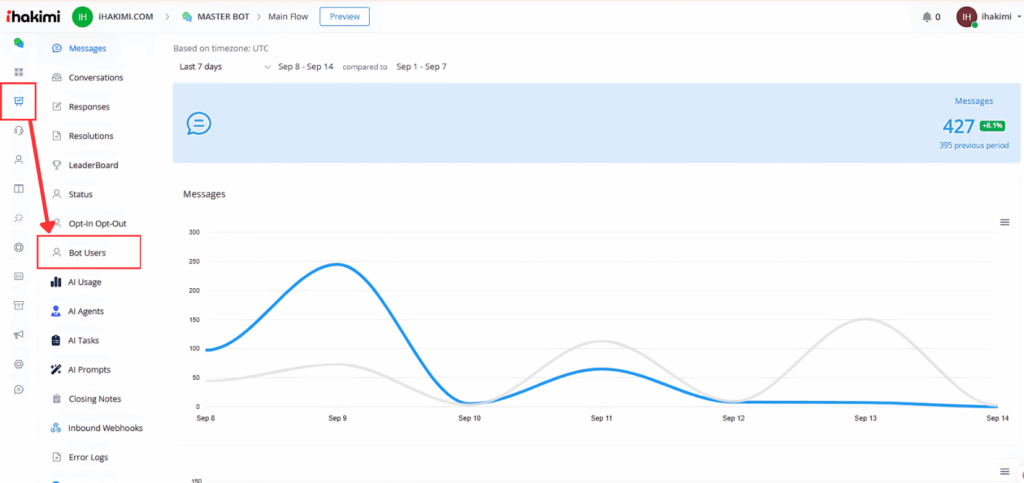Viewport: 1024px width, 483px height.
Task: Open the analytics icon highlighted in left rail
Action: coord(18,101)
